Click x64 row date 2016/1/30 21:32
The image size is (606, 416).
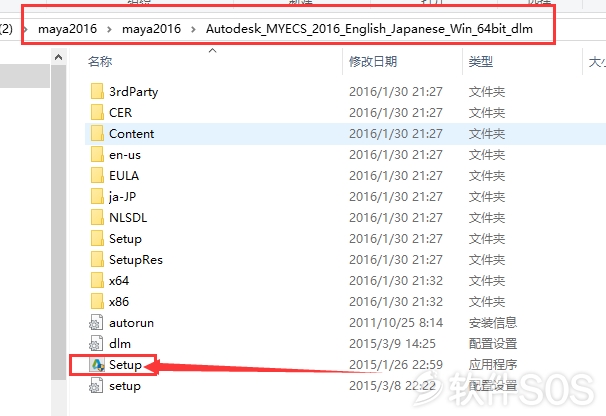click(x=396, y=280)
